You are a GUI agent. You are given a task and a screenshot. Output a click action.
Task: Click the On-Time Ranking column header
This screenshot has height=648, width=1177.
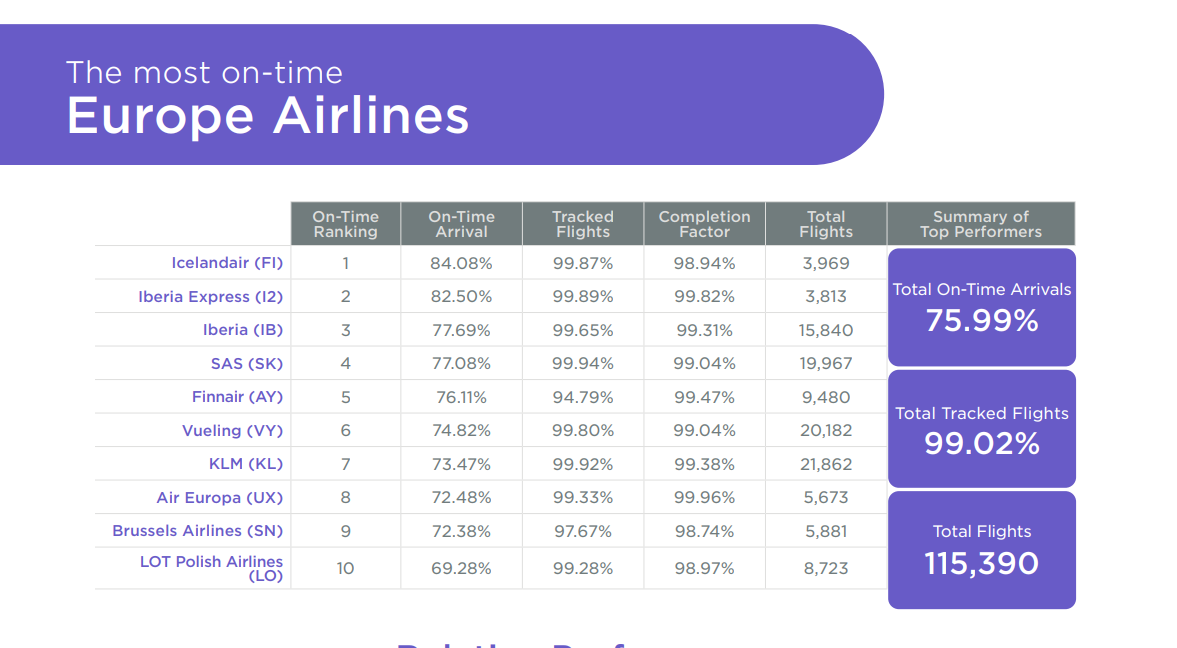click(345, 224)
